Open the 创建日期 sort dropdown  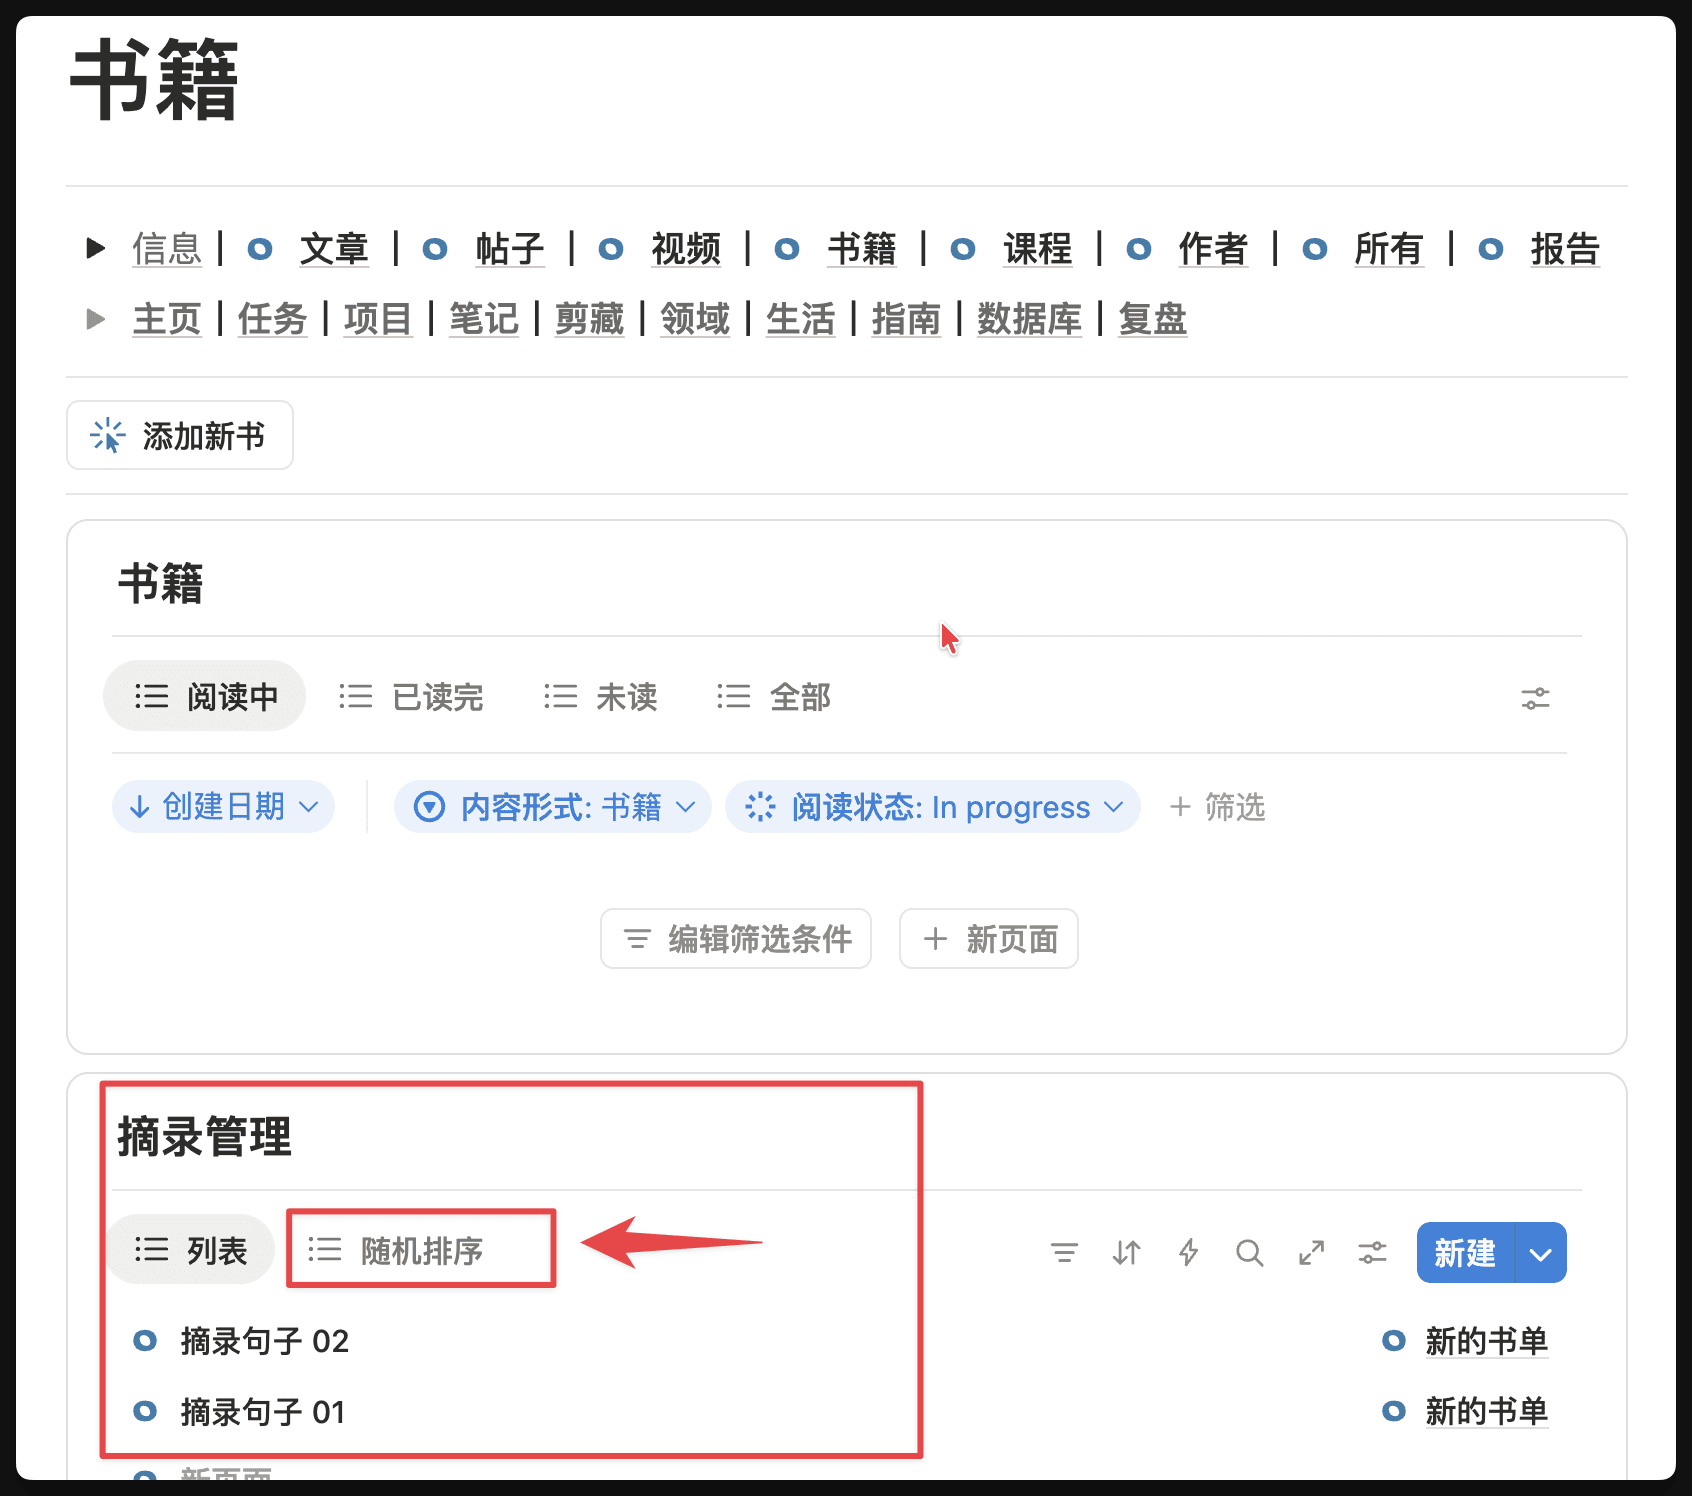(223, 806)
